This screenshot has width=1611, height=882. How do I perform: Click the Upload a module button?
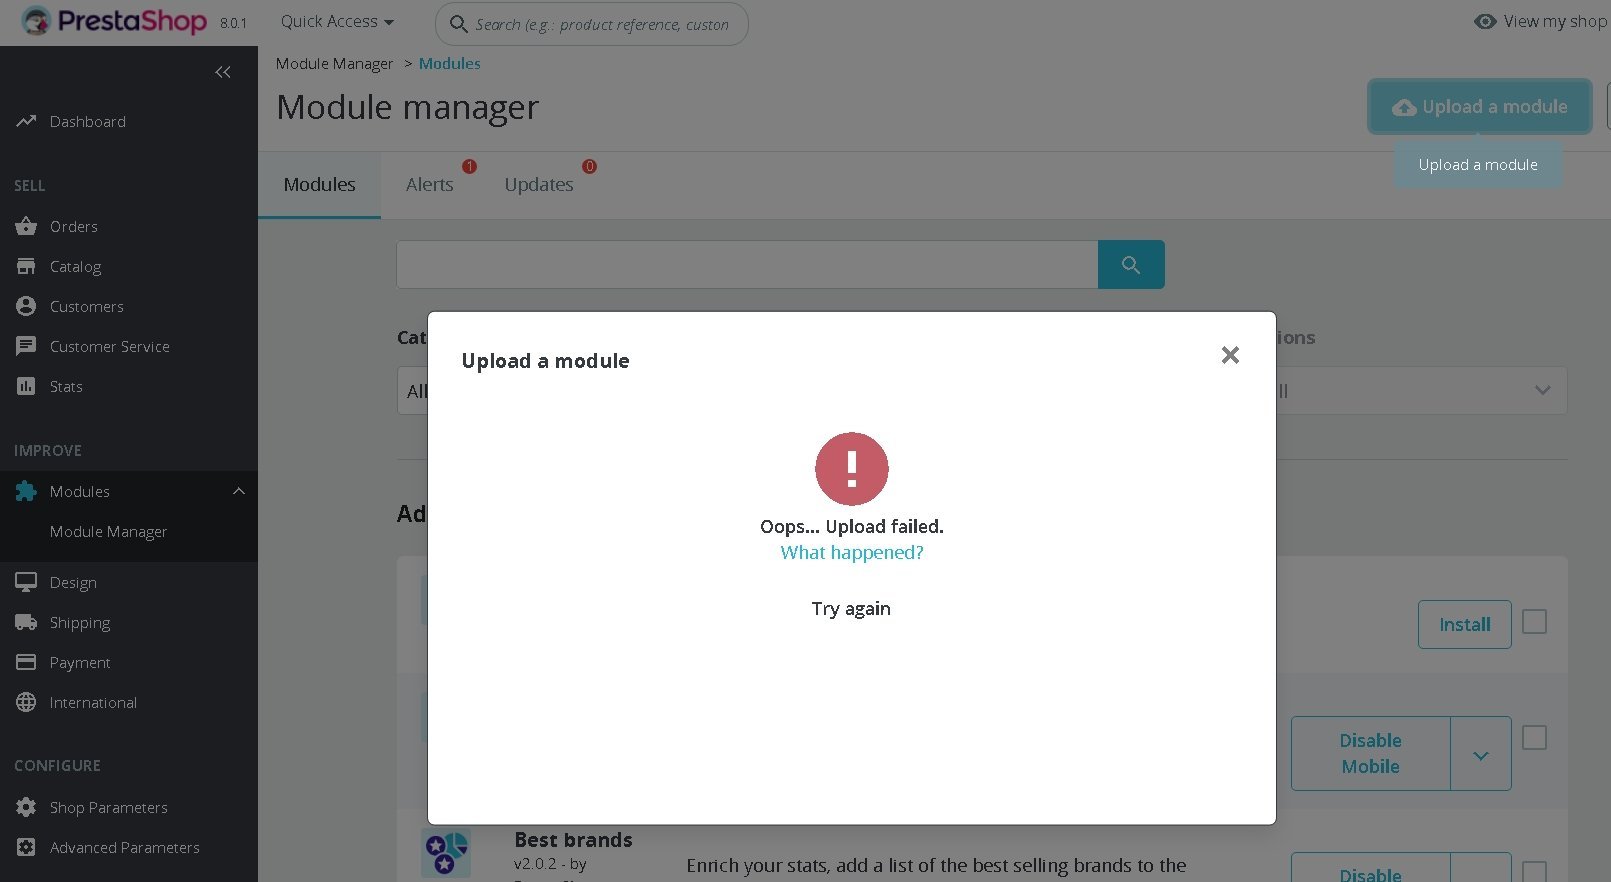[1479, 106]
